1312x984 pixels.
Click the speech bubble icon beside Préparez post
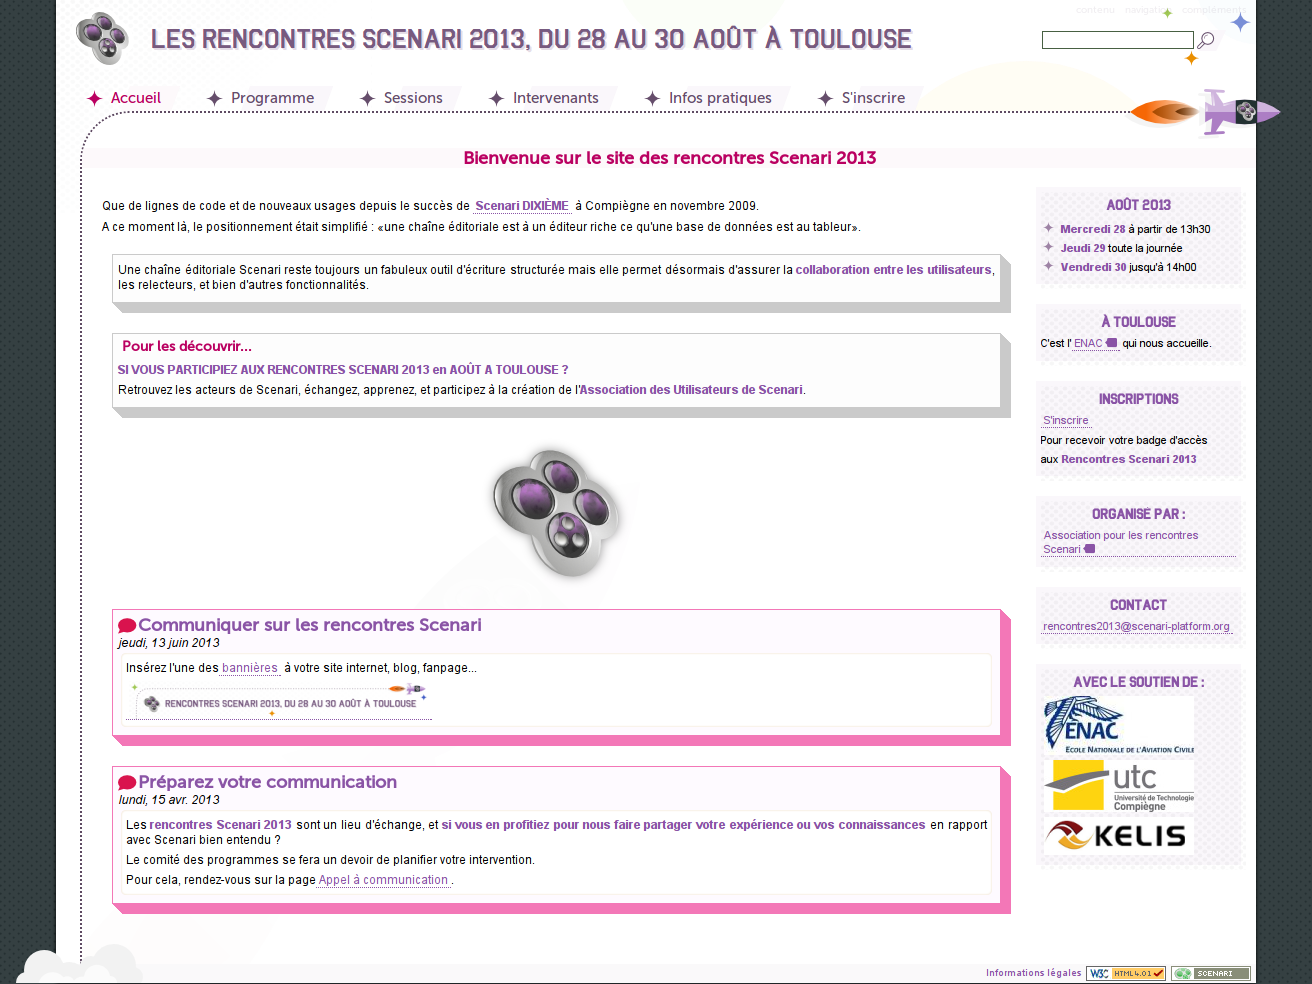point(127,783)
